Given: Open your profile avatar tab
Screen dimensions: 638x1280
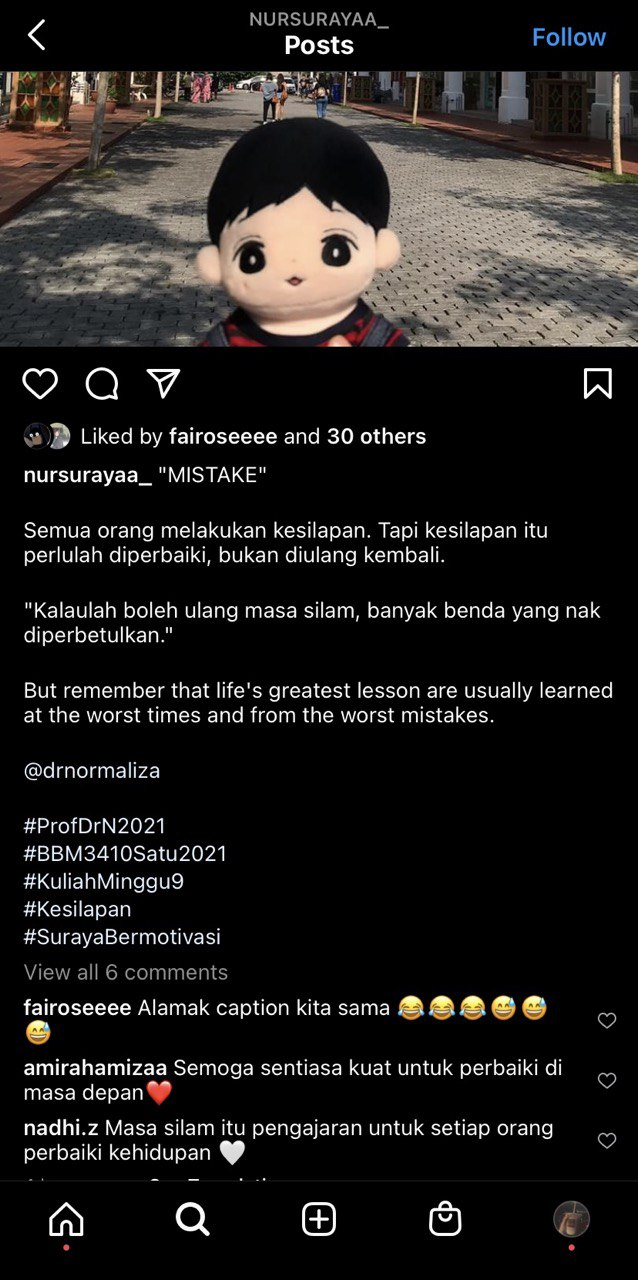Looking at the screenshot, I should click(x=571, y=1219).
